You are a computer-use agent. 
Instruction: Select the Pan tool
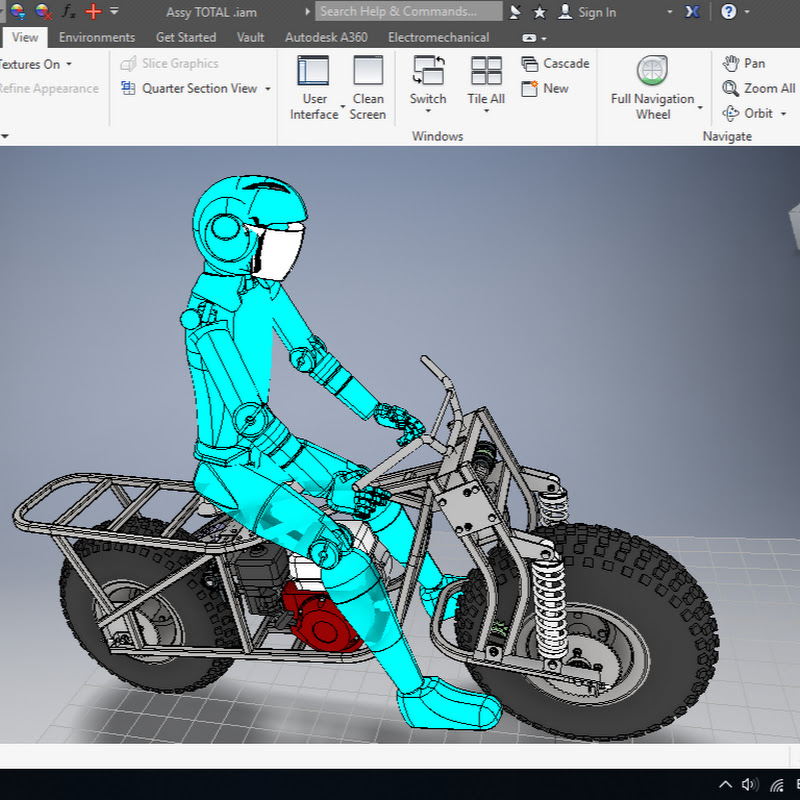pos(744,63)
